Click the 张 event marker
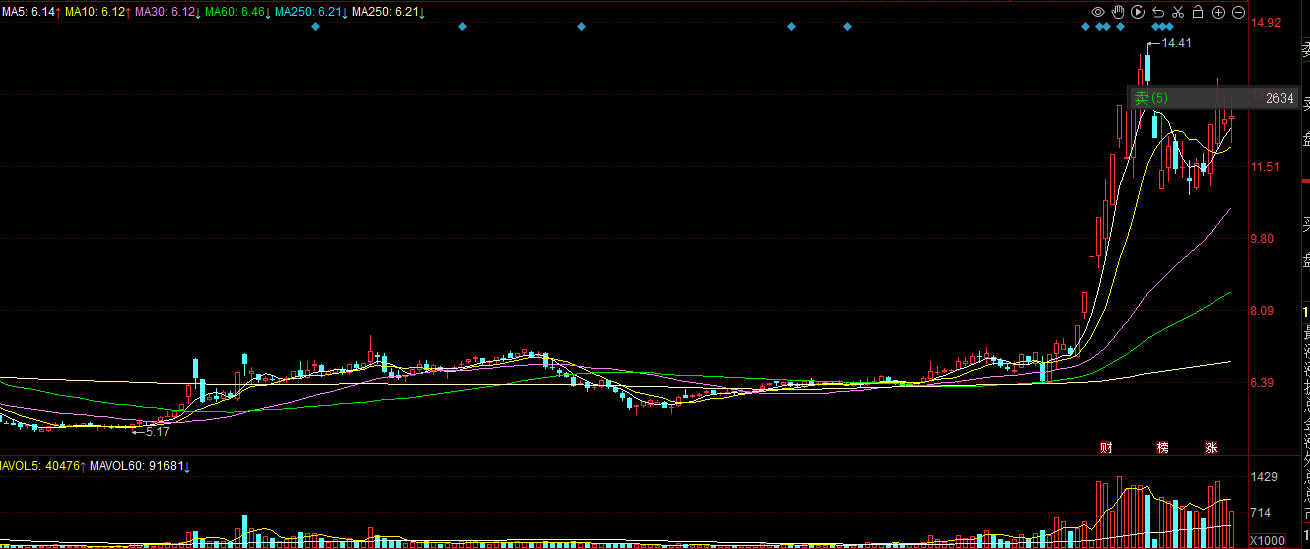The width and height of the screenshot is (1310, 549). pos(1211,447)
